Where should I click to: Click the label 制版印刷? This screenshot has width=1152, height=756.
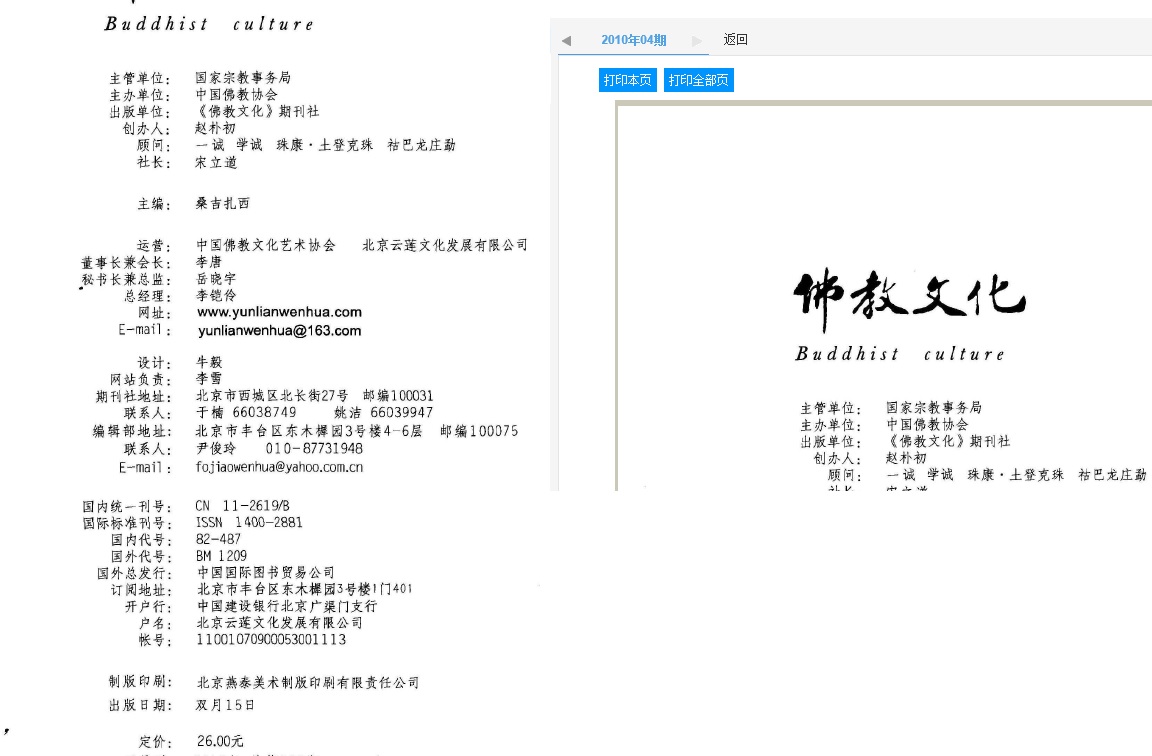click(140, 682)
